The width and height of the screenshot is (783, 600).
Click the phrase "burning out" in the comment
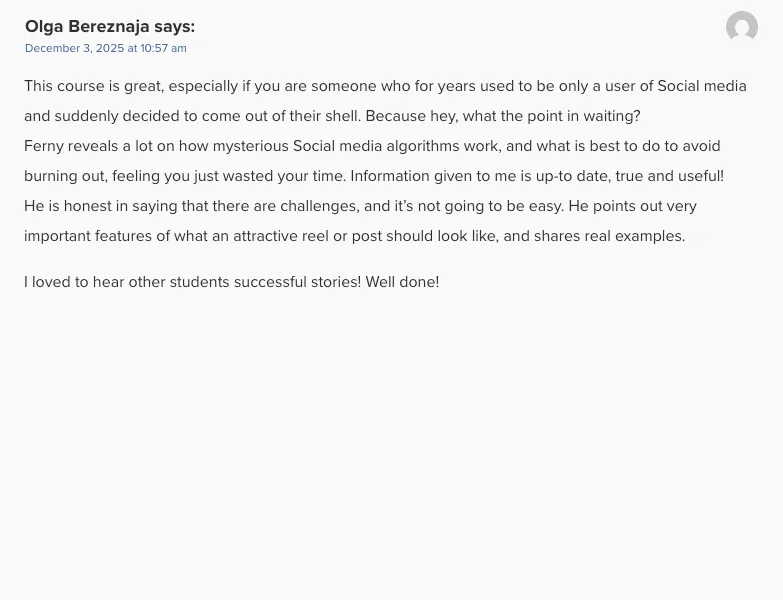pyautogui.click(x=65, y=176)
